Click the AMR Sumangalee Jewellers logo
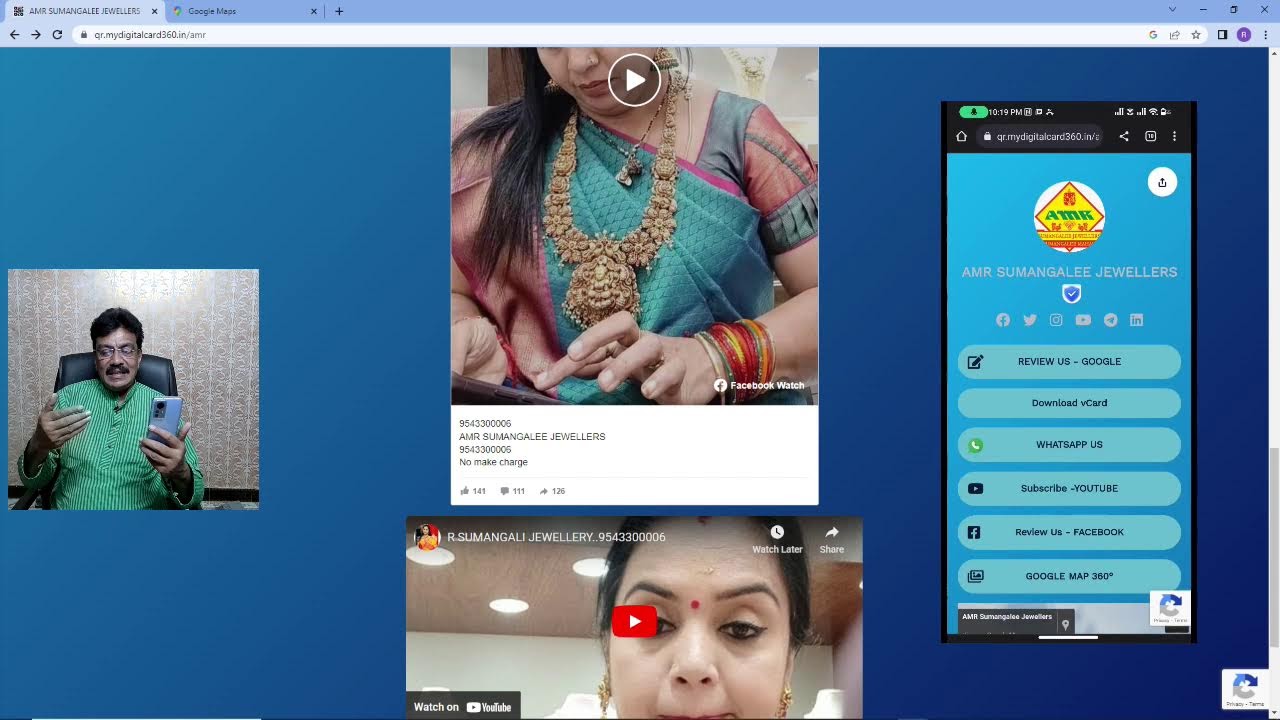The height and width of the screenshot is (720, 1280). (1069, 216)
